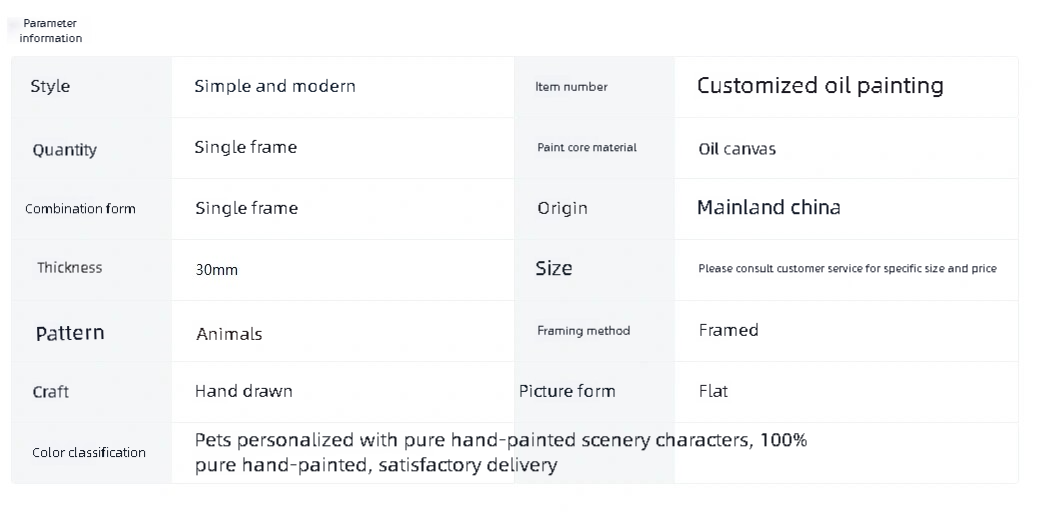Click the Item number label

click(x=571, y=87)
